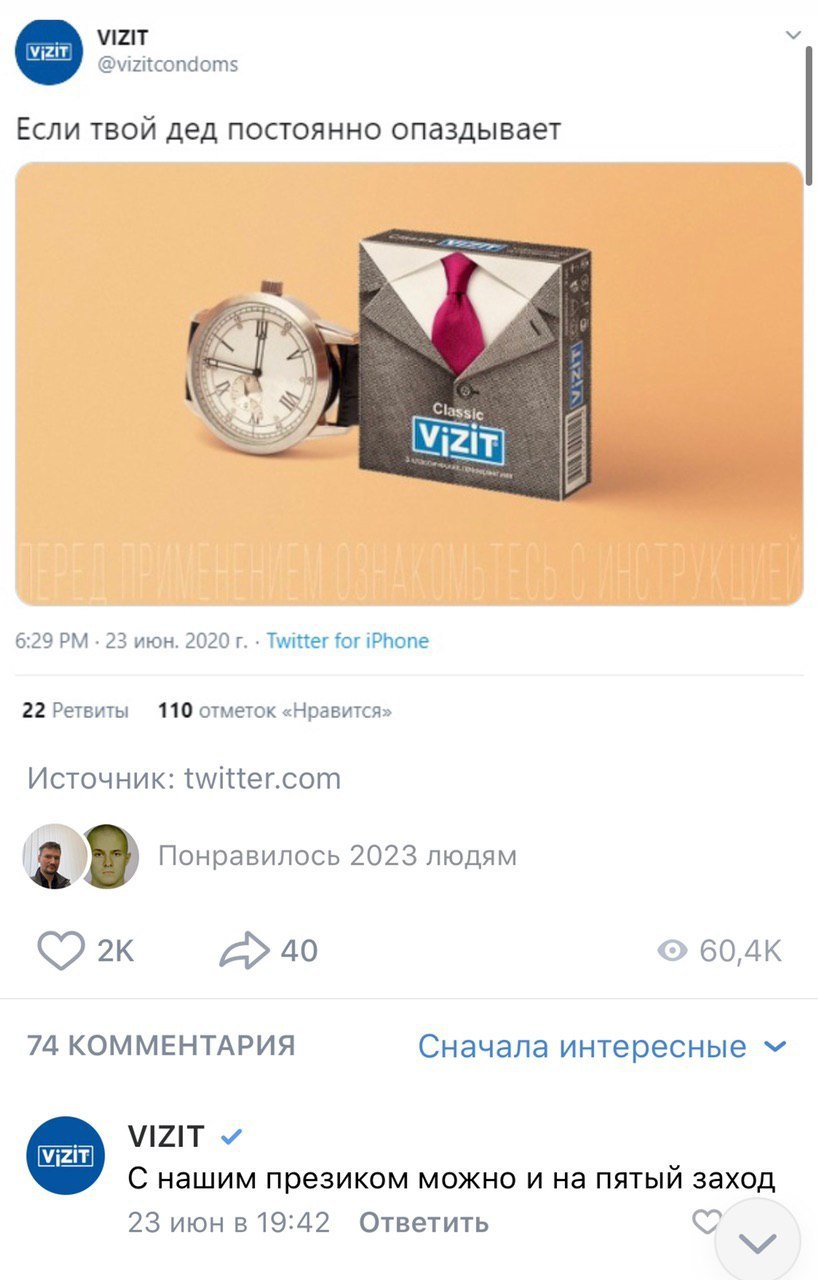The width and height of the screenshot is (818, 1280).
Task: Click the views eye icon
Action: [x=674, y=950]
